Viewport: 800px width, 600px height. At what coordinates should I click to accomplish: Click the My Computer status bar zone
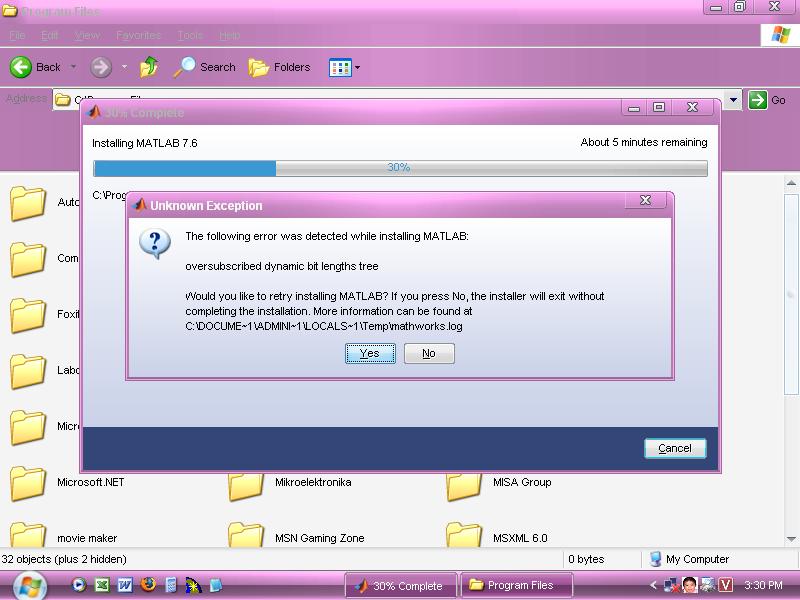[x=690, y=559]
